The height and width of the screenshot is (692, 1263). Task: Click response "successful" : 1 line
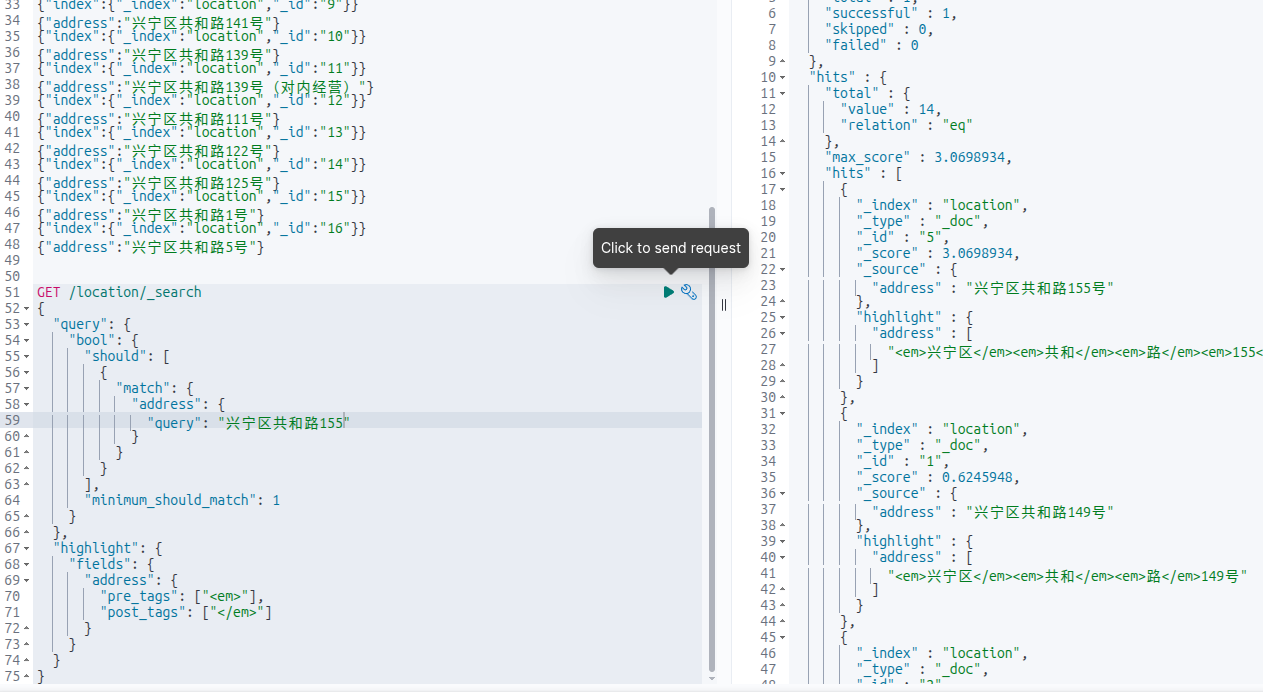[x=890, y=13]
